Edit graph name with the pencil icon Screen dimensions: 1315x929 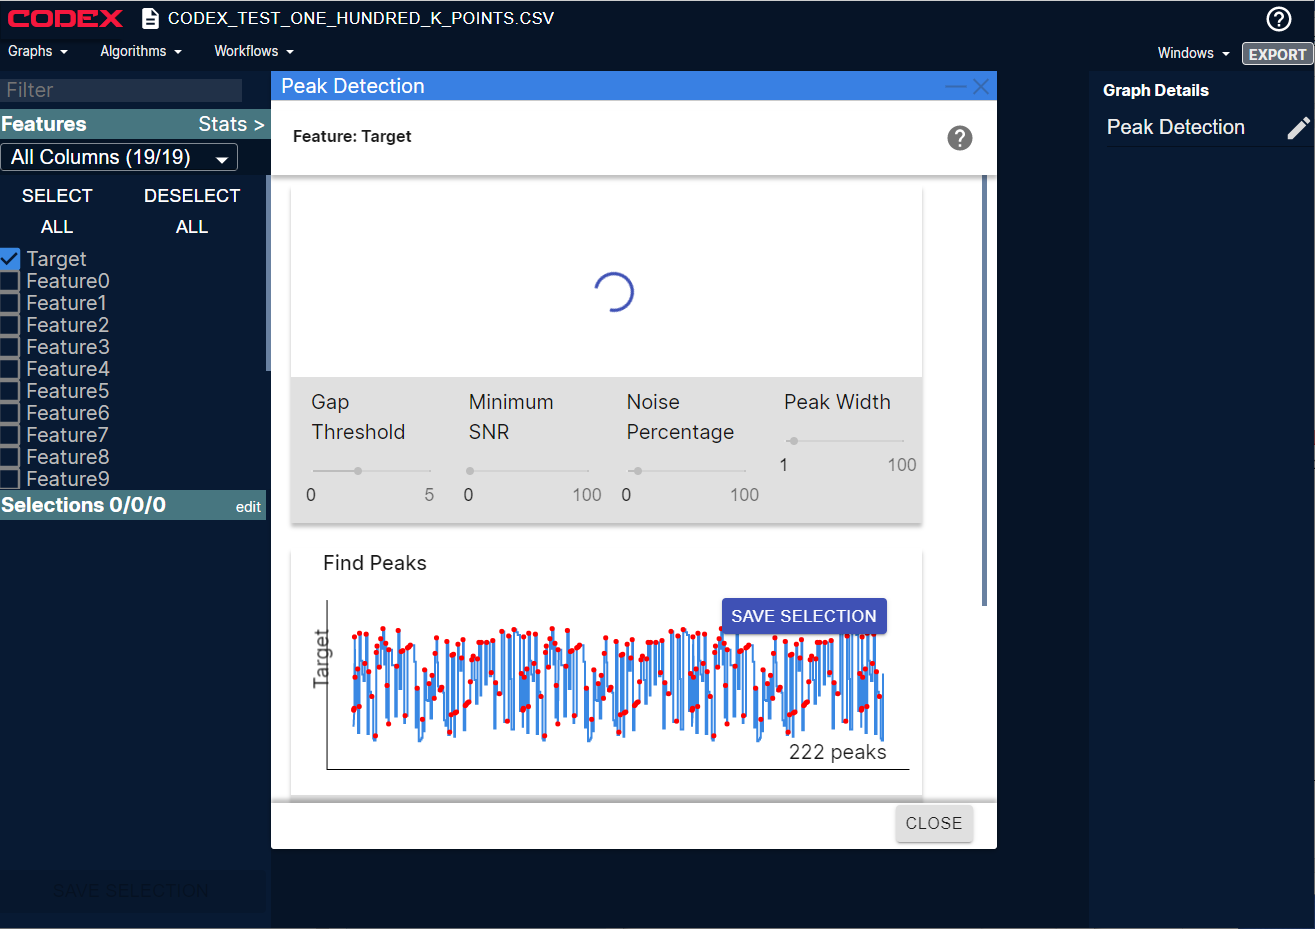[1298, 128]
